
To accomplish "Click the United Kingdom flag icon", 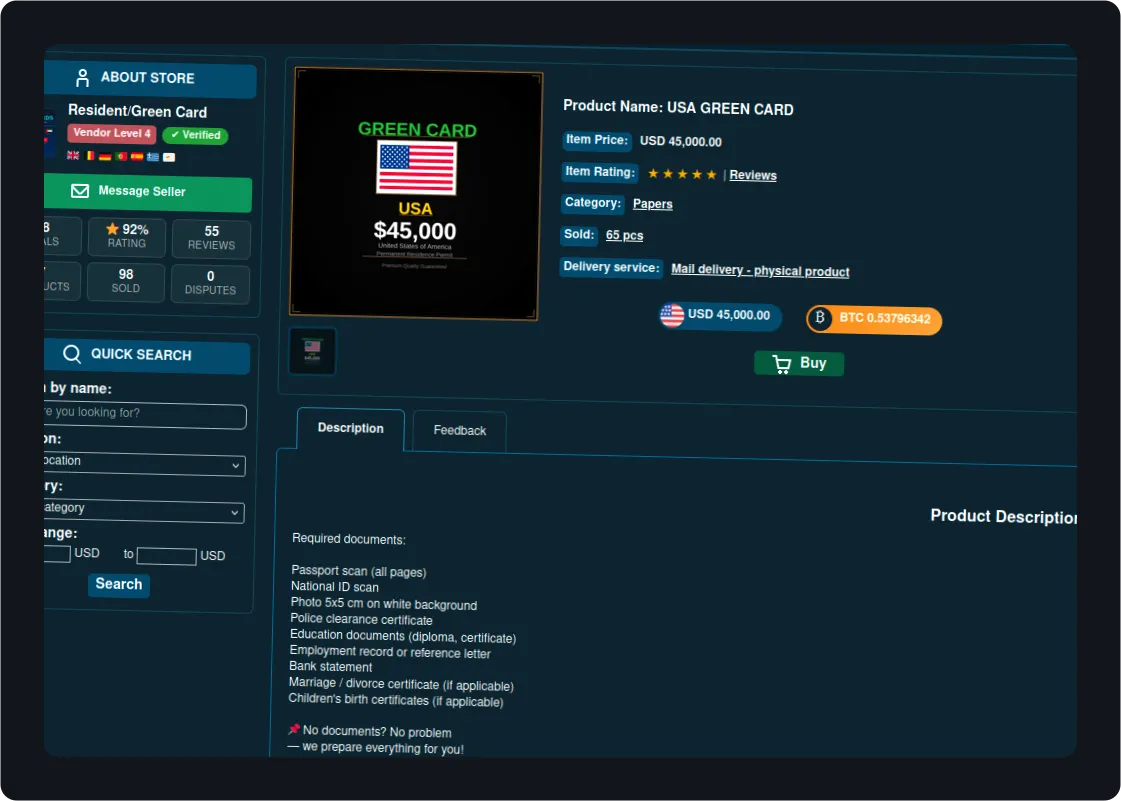I will click(x=73, y=154).
